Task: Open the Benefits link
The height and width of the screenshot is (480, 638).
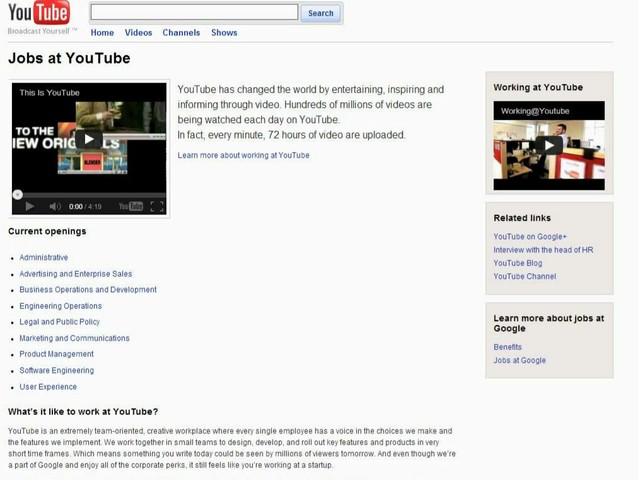Action: click(507, 347)
